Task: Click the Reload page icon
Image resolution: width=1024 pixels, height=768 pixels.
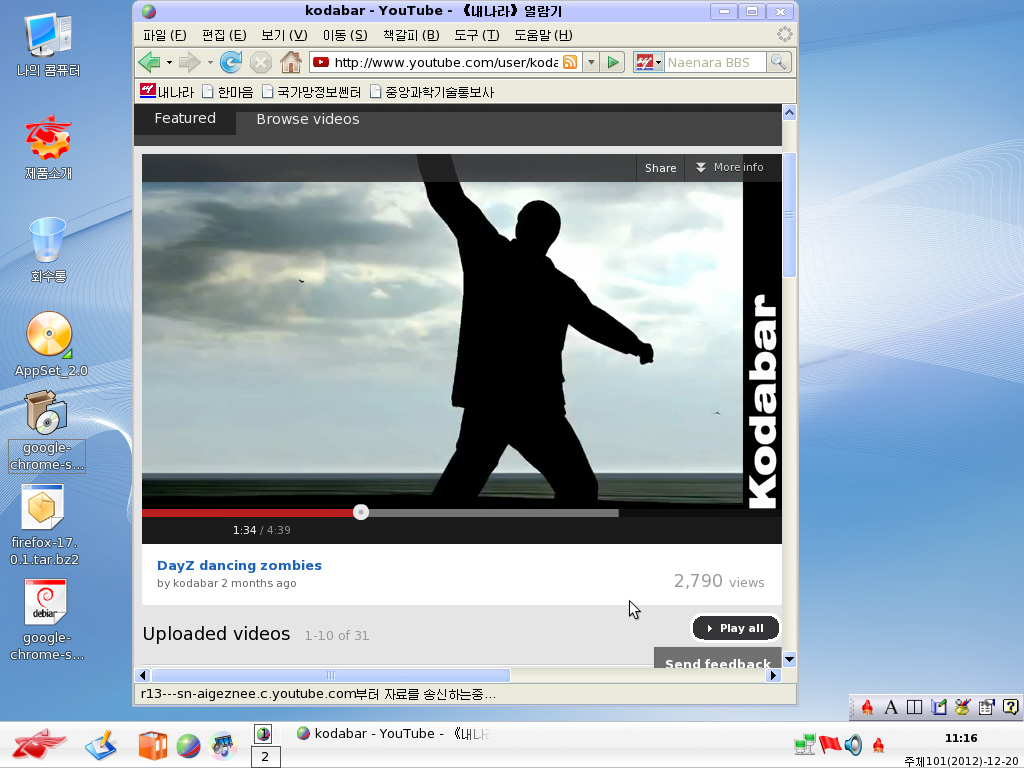Action: point(230,62)
